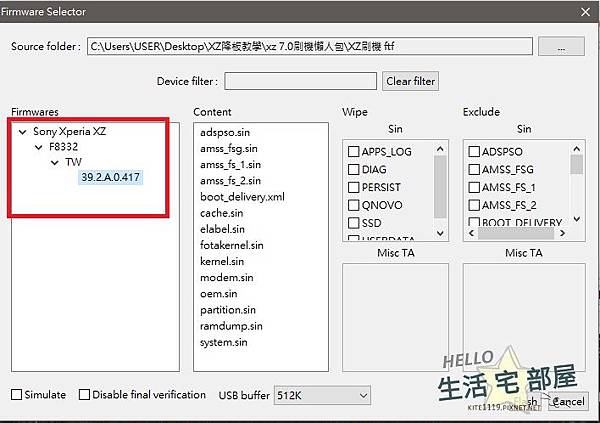Screen dimensions: 600x423
Task: Select firmware version 39.2.A.0.417
Action: tap(110, 177)
